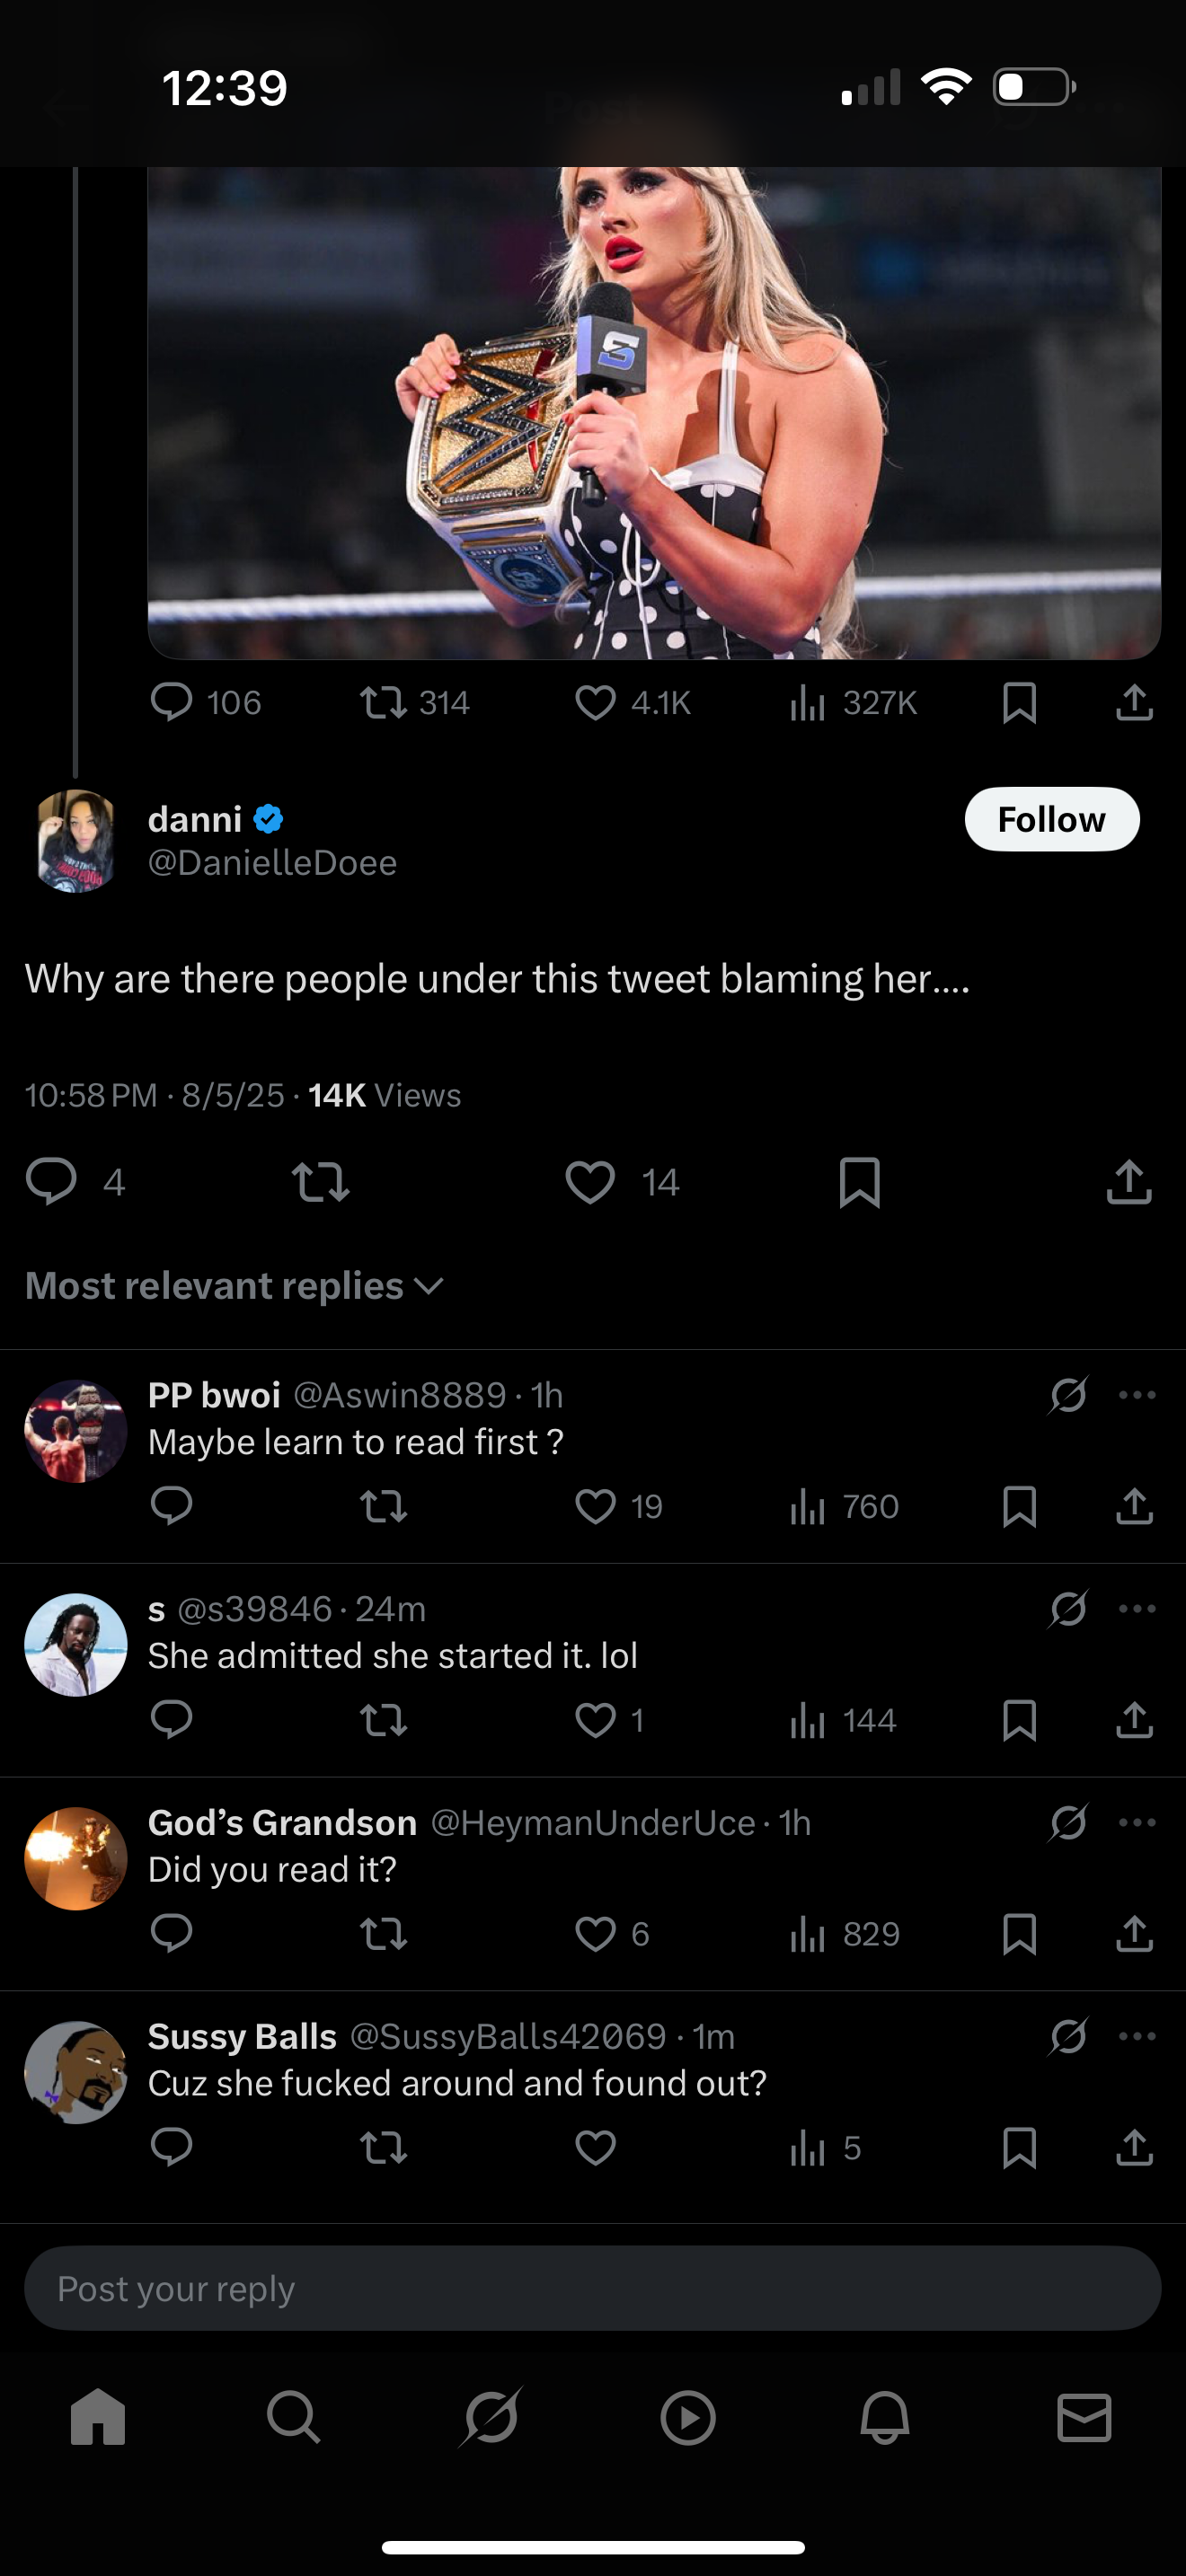Repost danni's tweet
This screenshot has height=2576, width=1186.
[x=321, y=1182]
